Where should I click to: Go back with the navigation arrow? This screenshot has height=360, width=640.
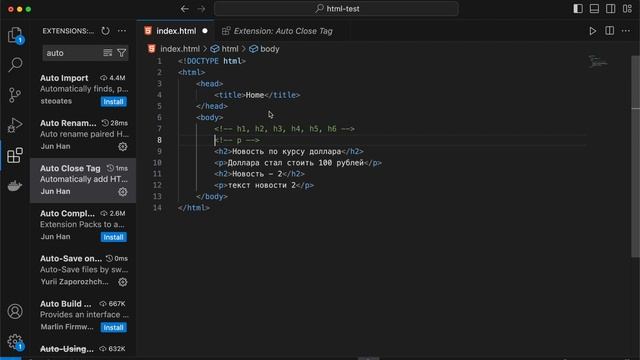pos(184,9)
